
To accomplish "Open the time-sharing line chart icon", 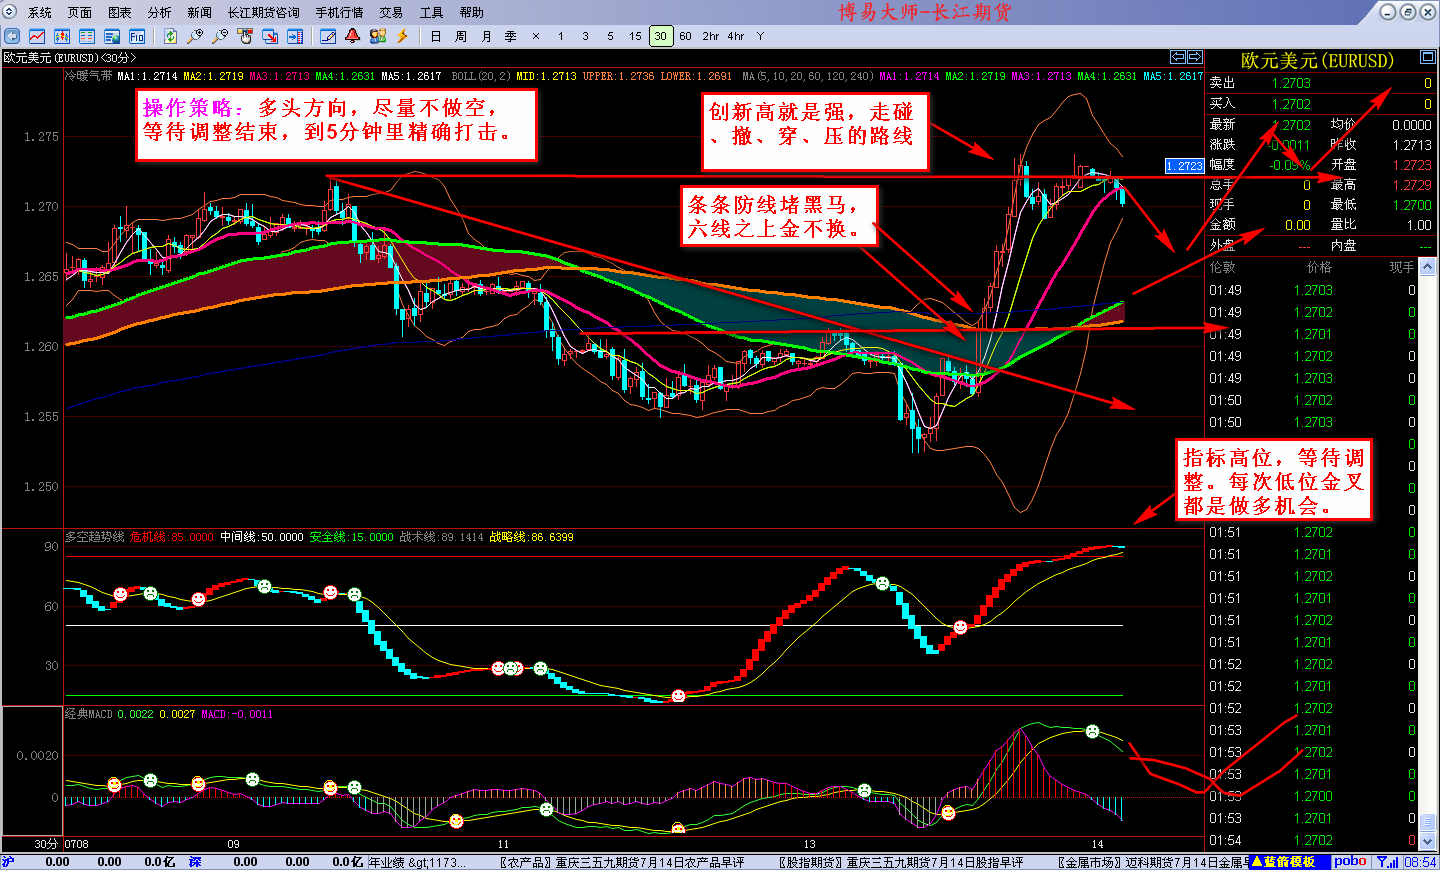I will 37,36.
